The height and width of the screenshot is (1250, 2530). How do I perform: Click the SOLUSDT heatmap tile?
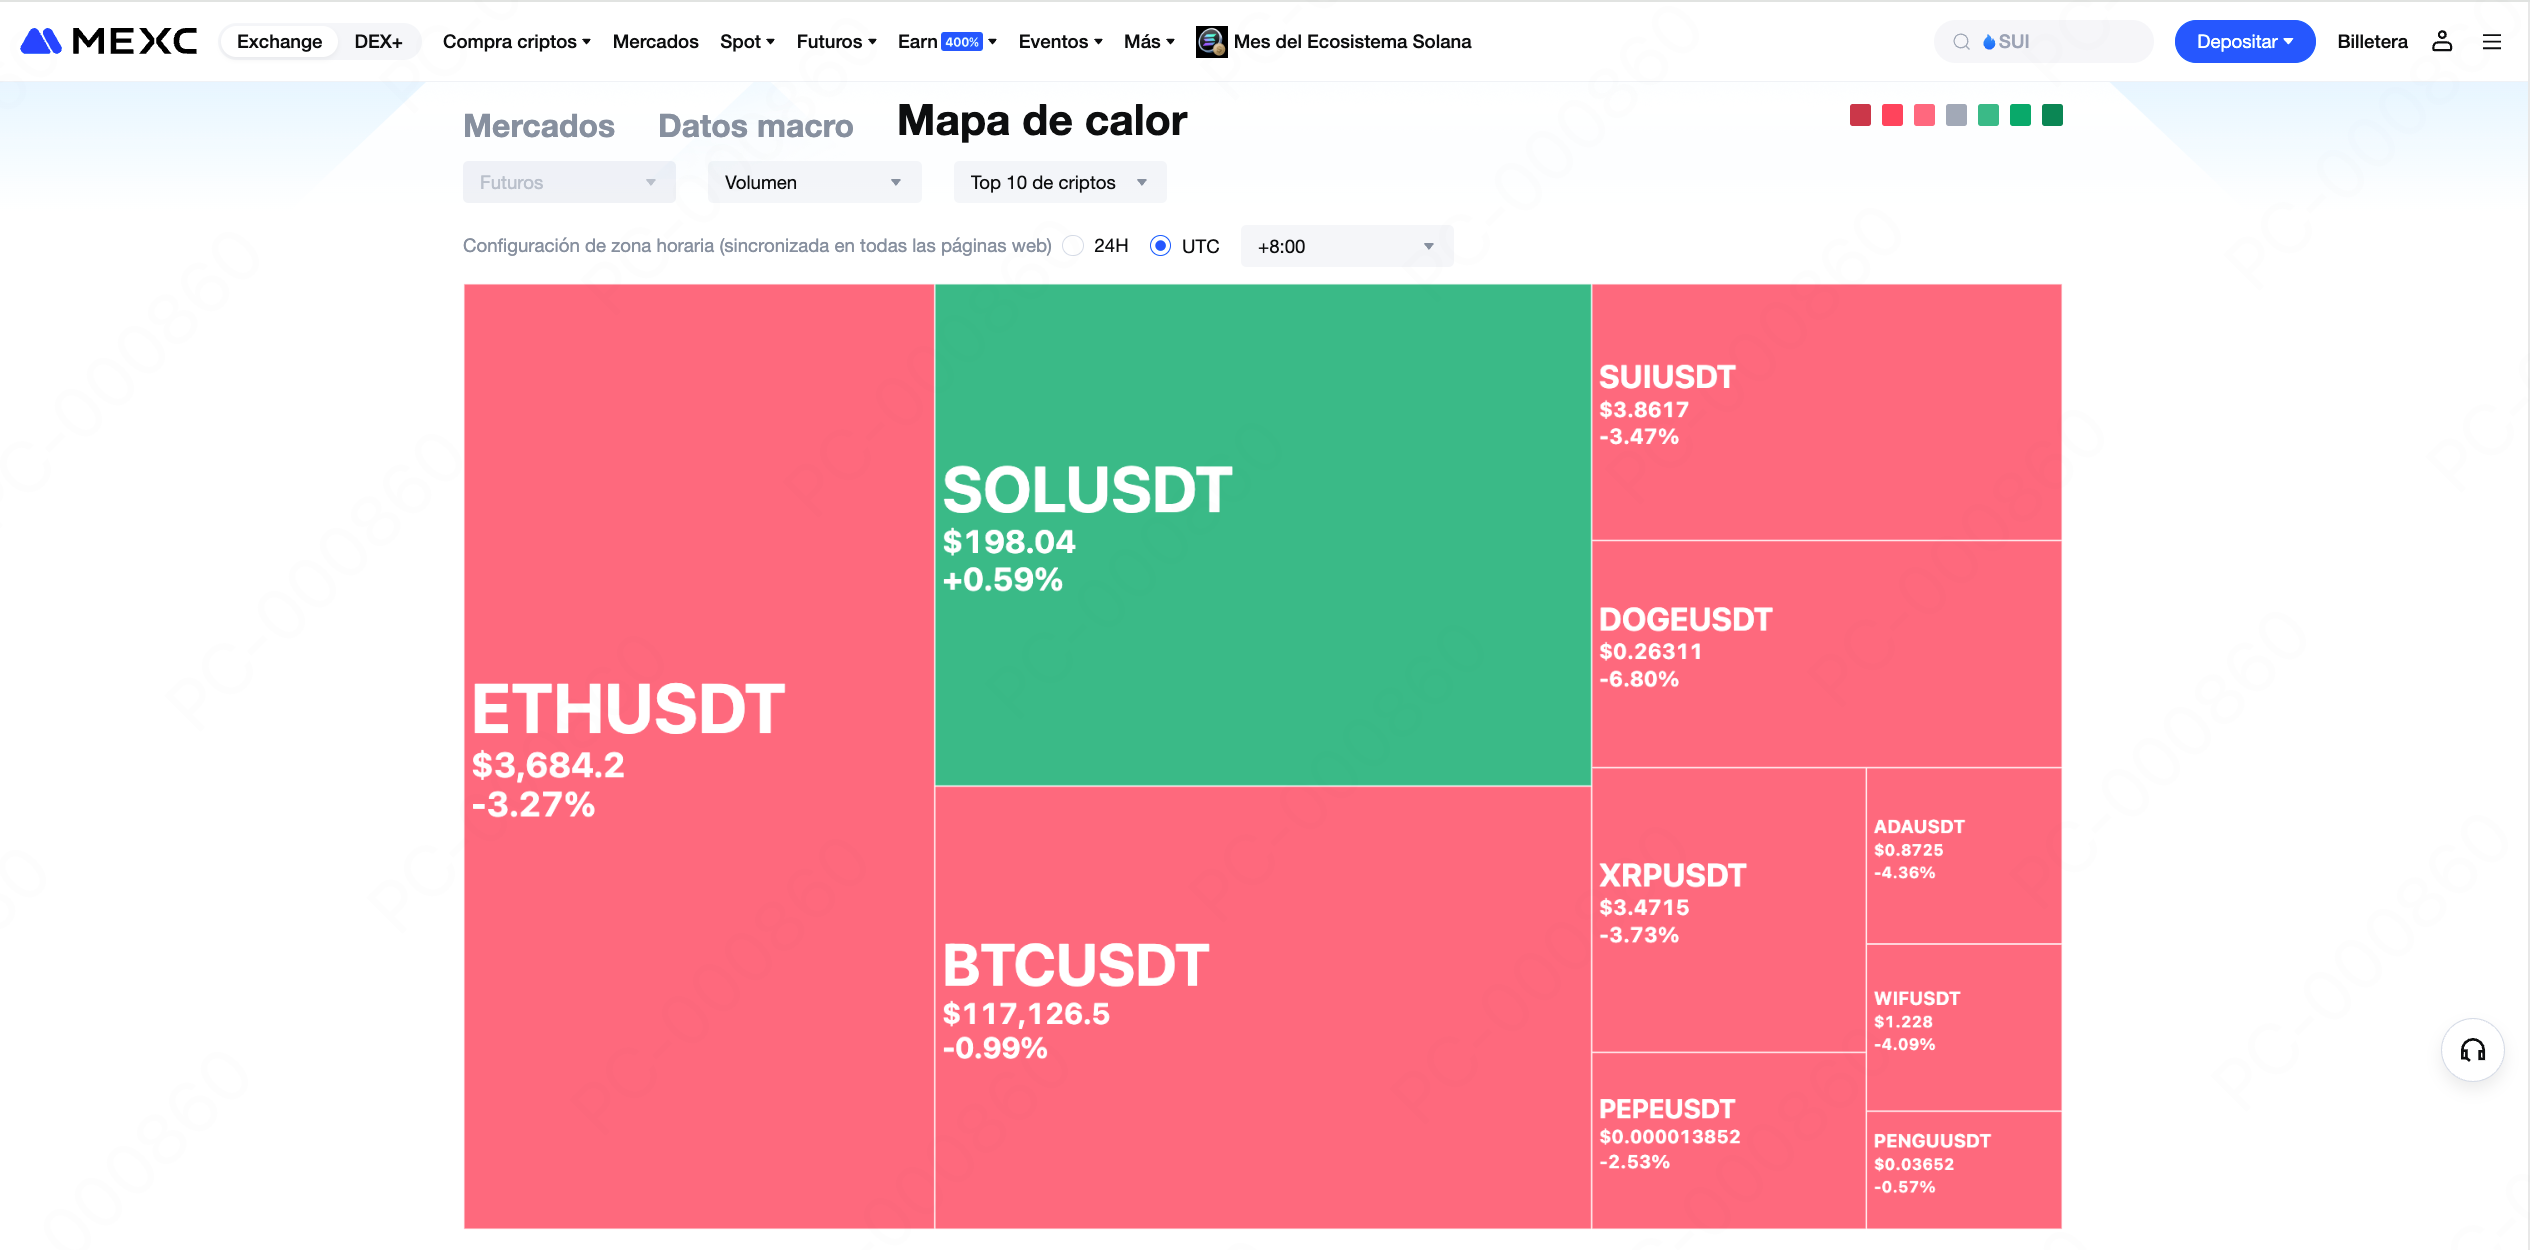(1262, 534)
